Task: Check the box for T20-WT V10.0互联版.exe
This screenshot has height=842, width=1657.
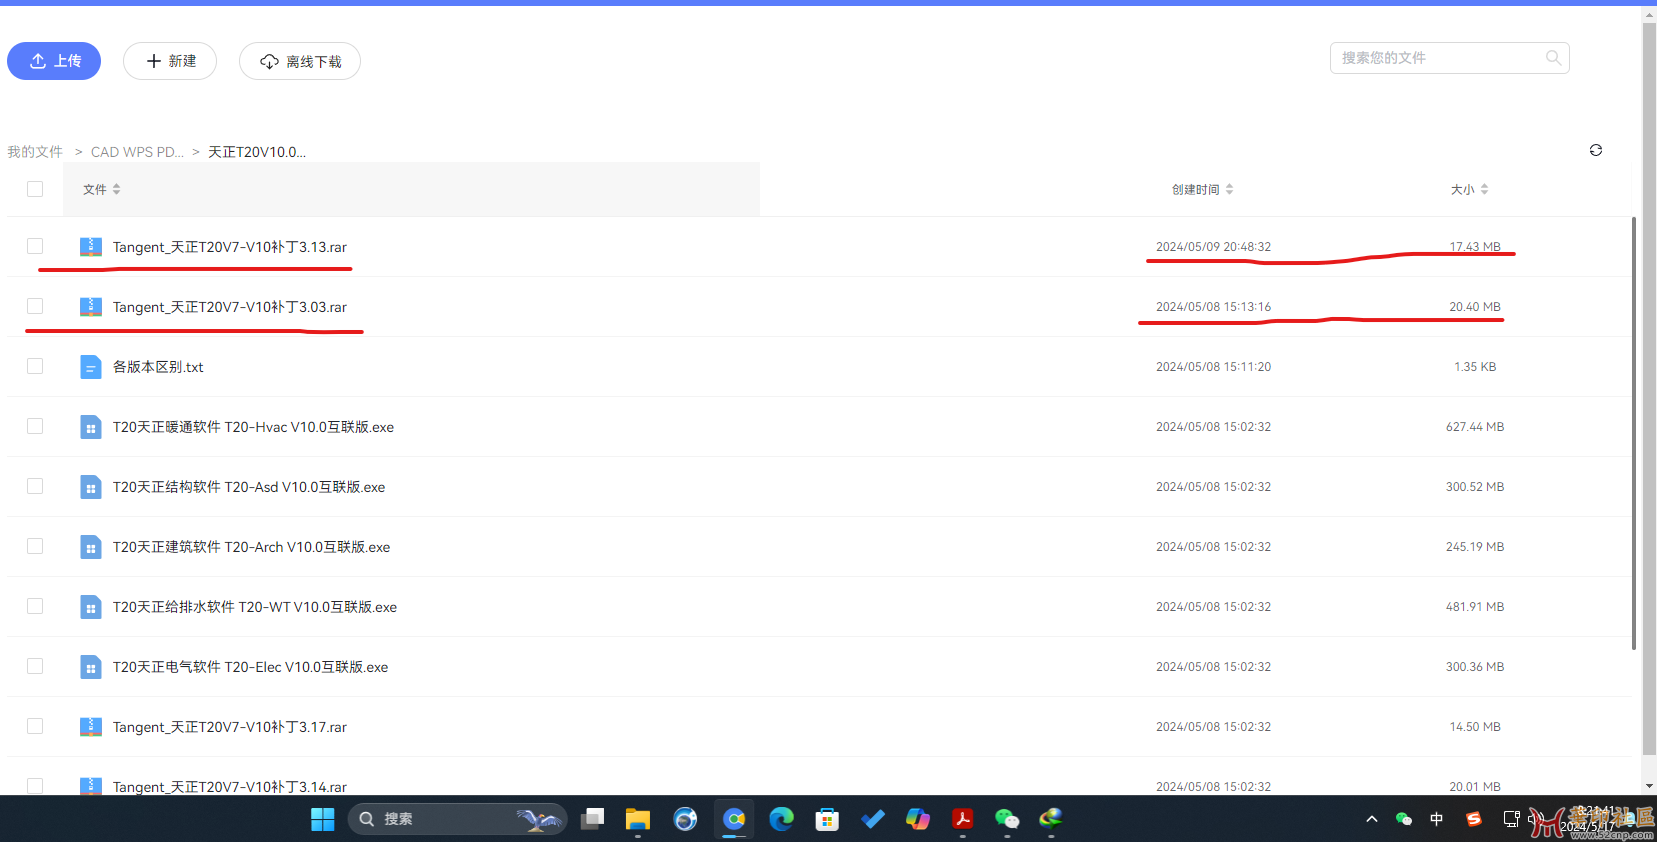Action: (35, 606)
